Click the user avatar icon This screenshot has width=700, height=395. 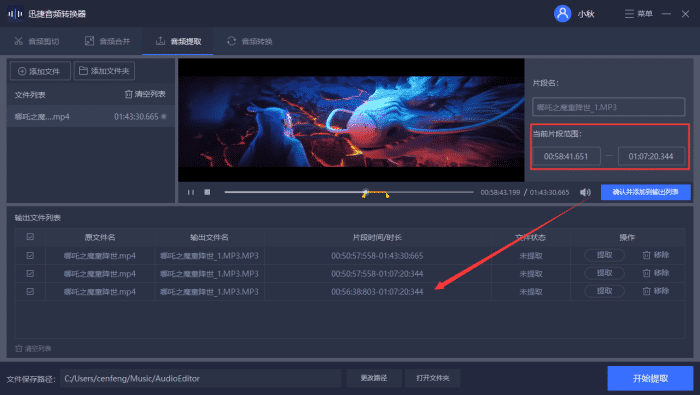pos(562,13)
